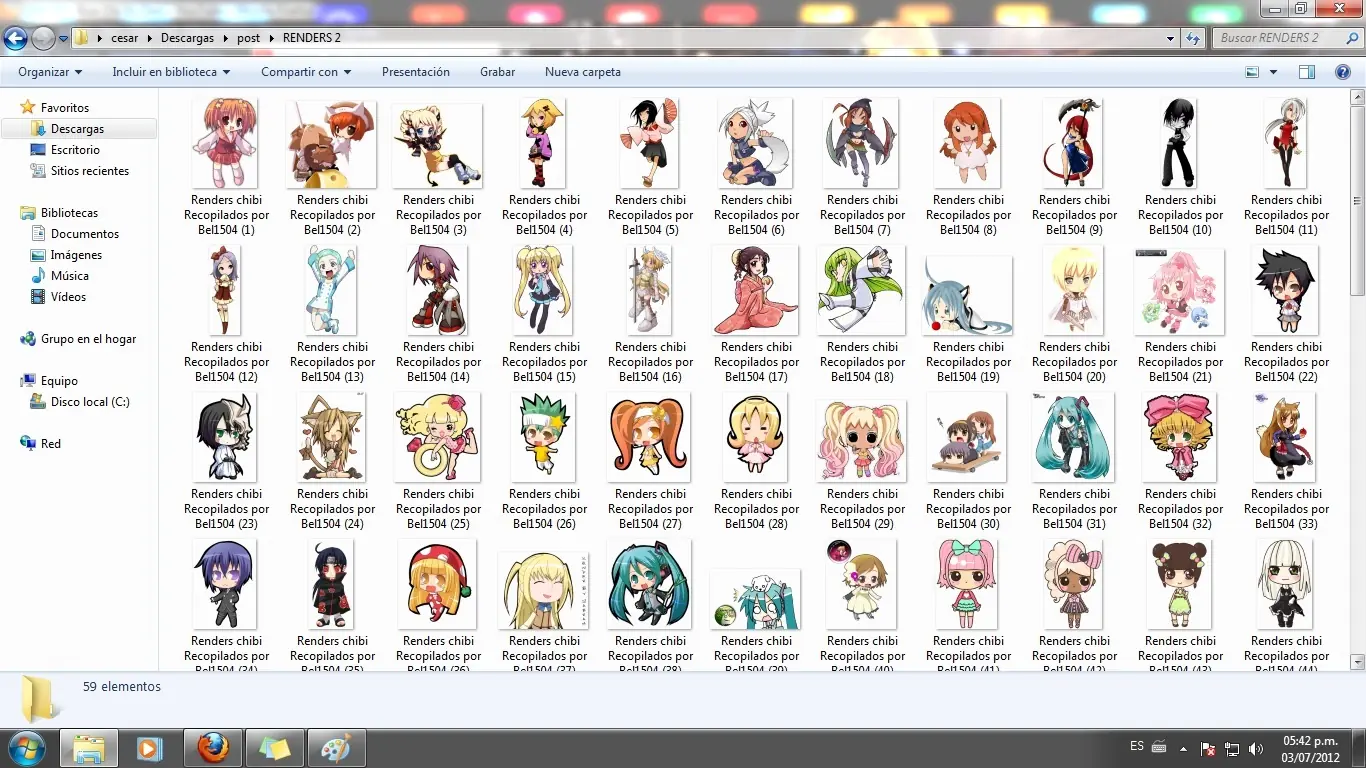
Task: Click the volume speaker icon in the tray
Action: tap(1256, 748)
